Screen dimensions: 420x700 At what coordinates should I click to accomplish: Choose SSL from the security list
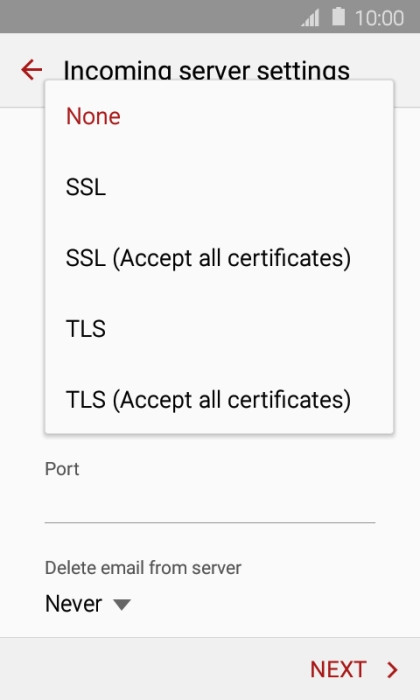click(219, 187)
